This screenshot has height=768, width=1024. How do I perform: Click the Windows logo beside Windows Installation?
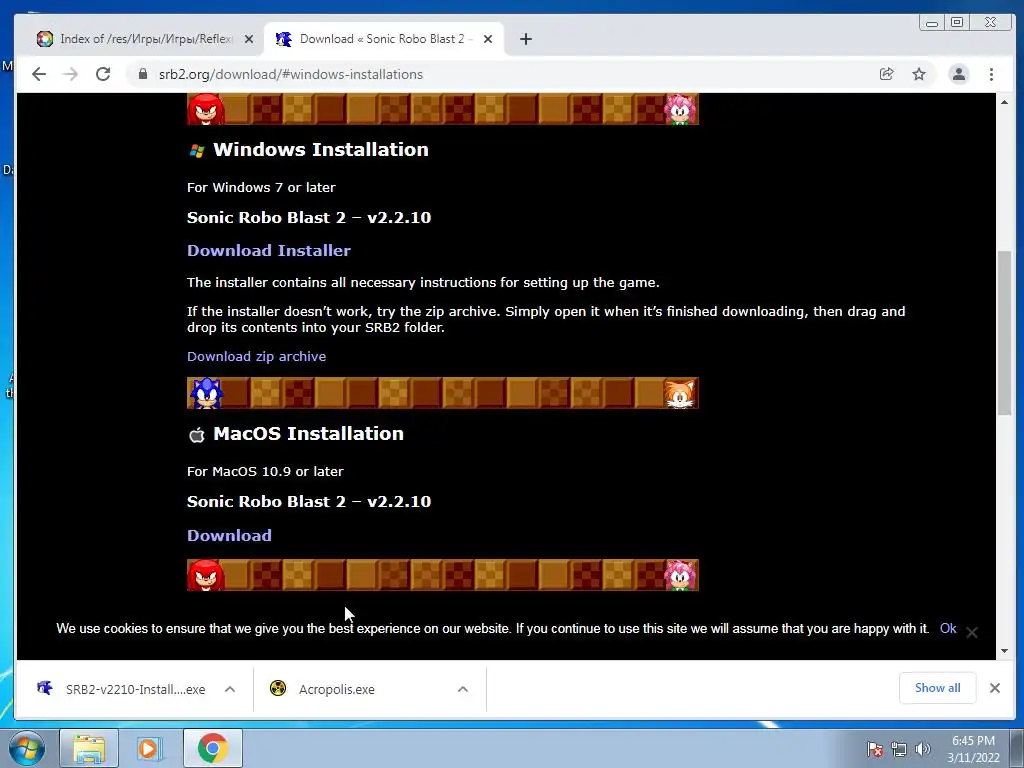tap(197, 151)
